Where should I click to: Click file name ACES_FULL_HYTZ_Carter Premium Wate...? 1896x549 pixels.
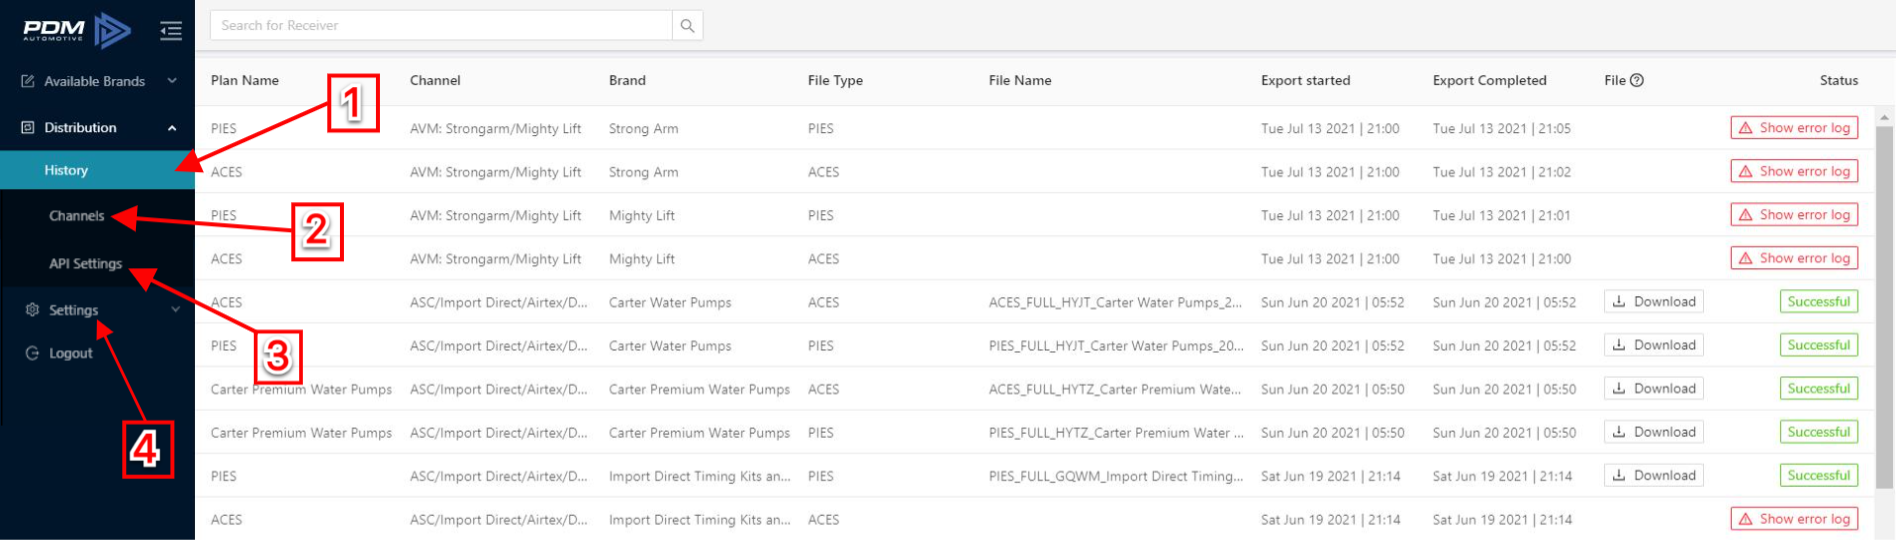(1115, 390)
